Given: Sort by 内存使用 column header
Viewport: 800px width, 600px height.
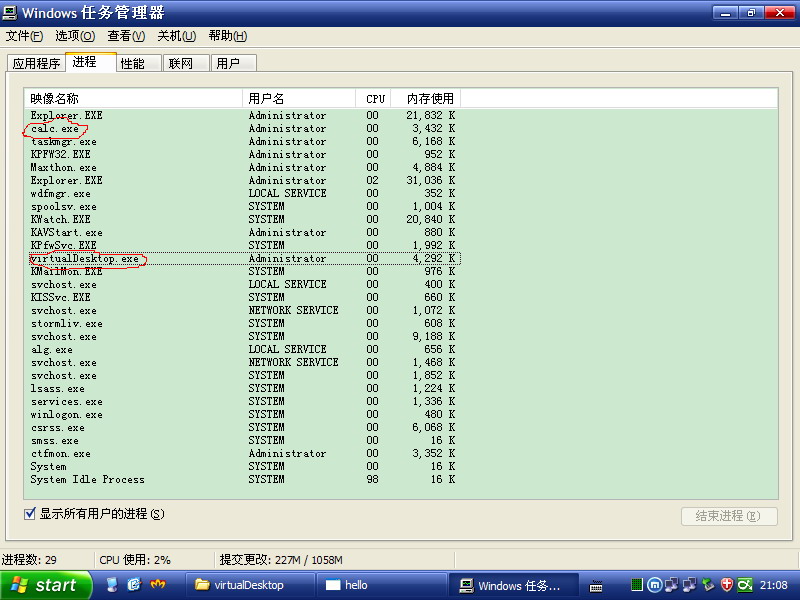Looking at the screenshot, I should pos(426,98).
